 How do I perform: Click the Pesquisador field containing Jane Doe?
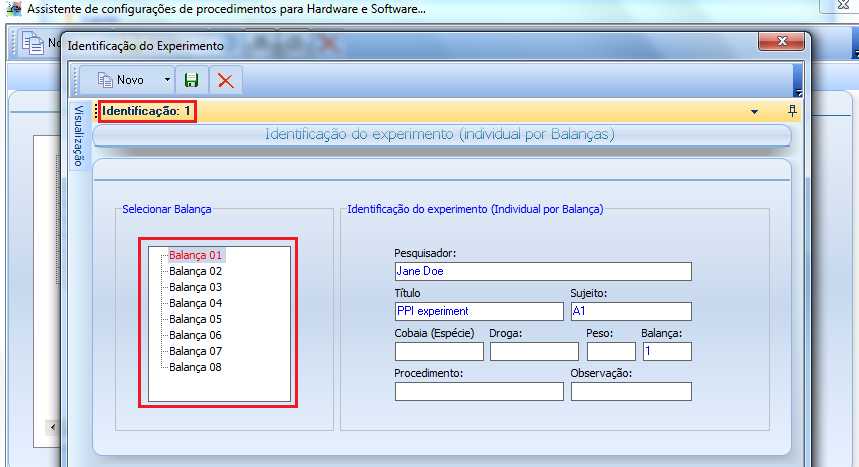[543, 271]
